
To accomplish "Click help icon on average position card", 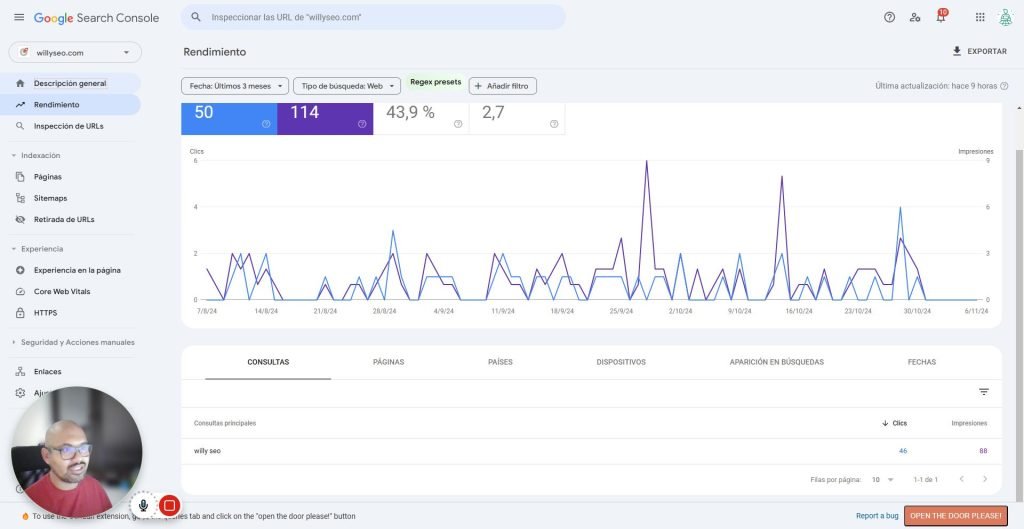I will 554,124.
